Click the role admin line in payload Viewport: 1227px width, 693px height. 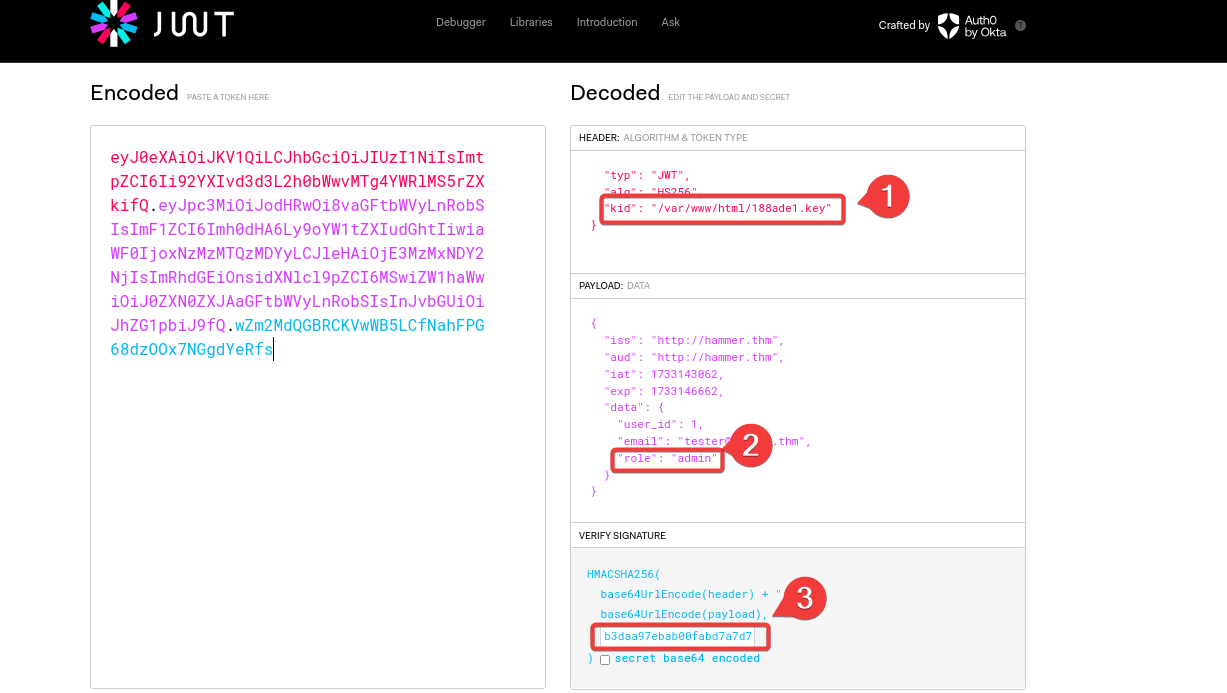click(x=667, y=459)
